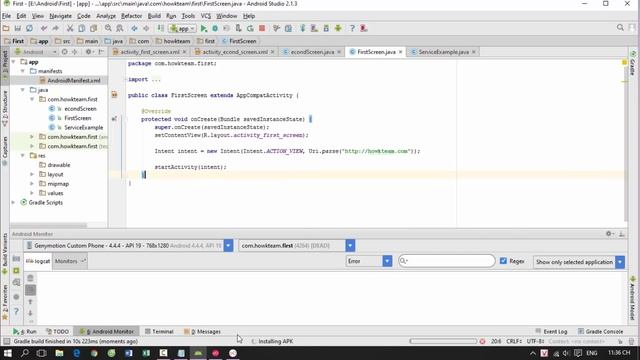The height and width of the screenshot is (360, 640).
Task: Click the Debug app bug icon
Action: click(x=215, y=28)
